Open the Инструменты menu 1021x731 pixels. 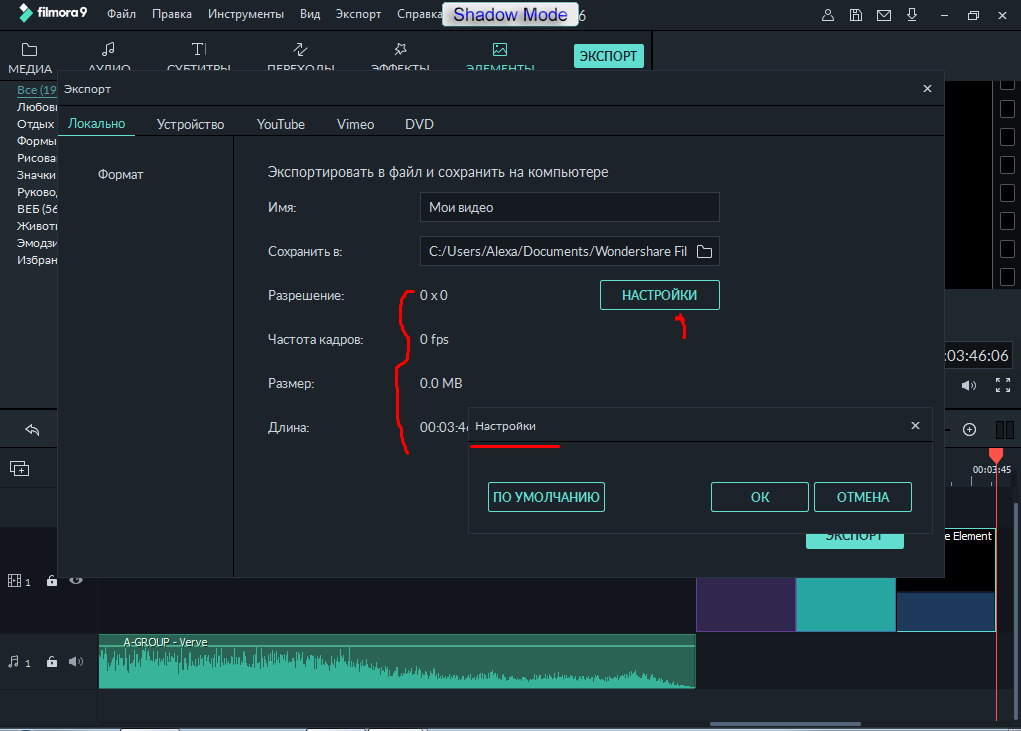(x=245, y=15)
